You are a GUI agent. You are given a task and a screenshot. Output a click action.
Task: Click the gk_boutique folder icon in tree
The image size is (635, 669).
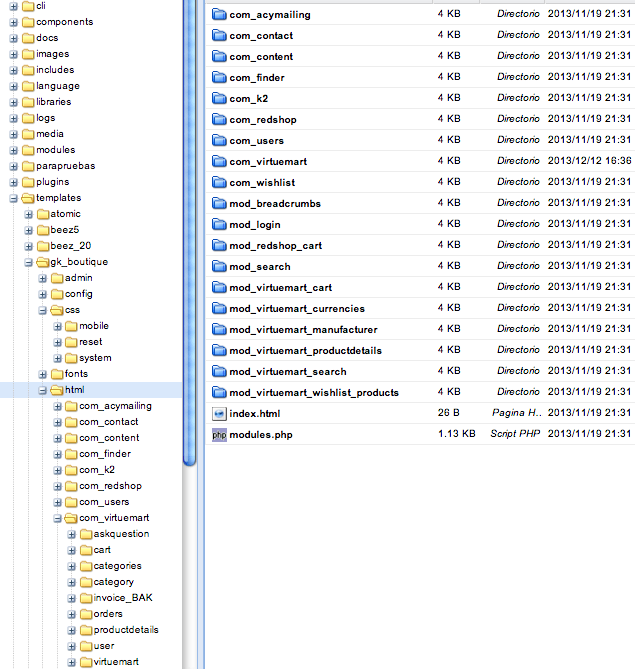coord(43,262)
